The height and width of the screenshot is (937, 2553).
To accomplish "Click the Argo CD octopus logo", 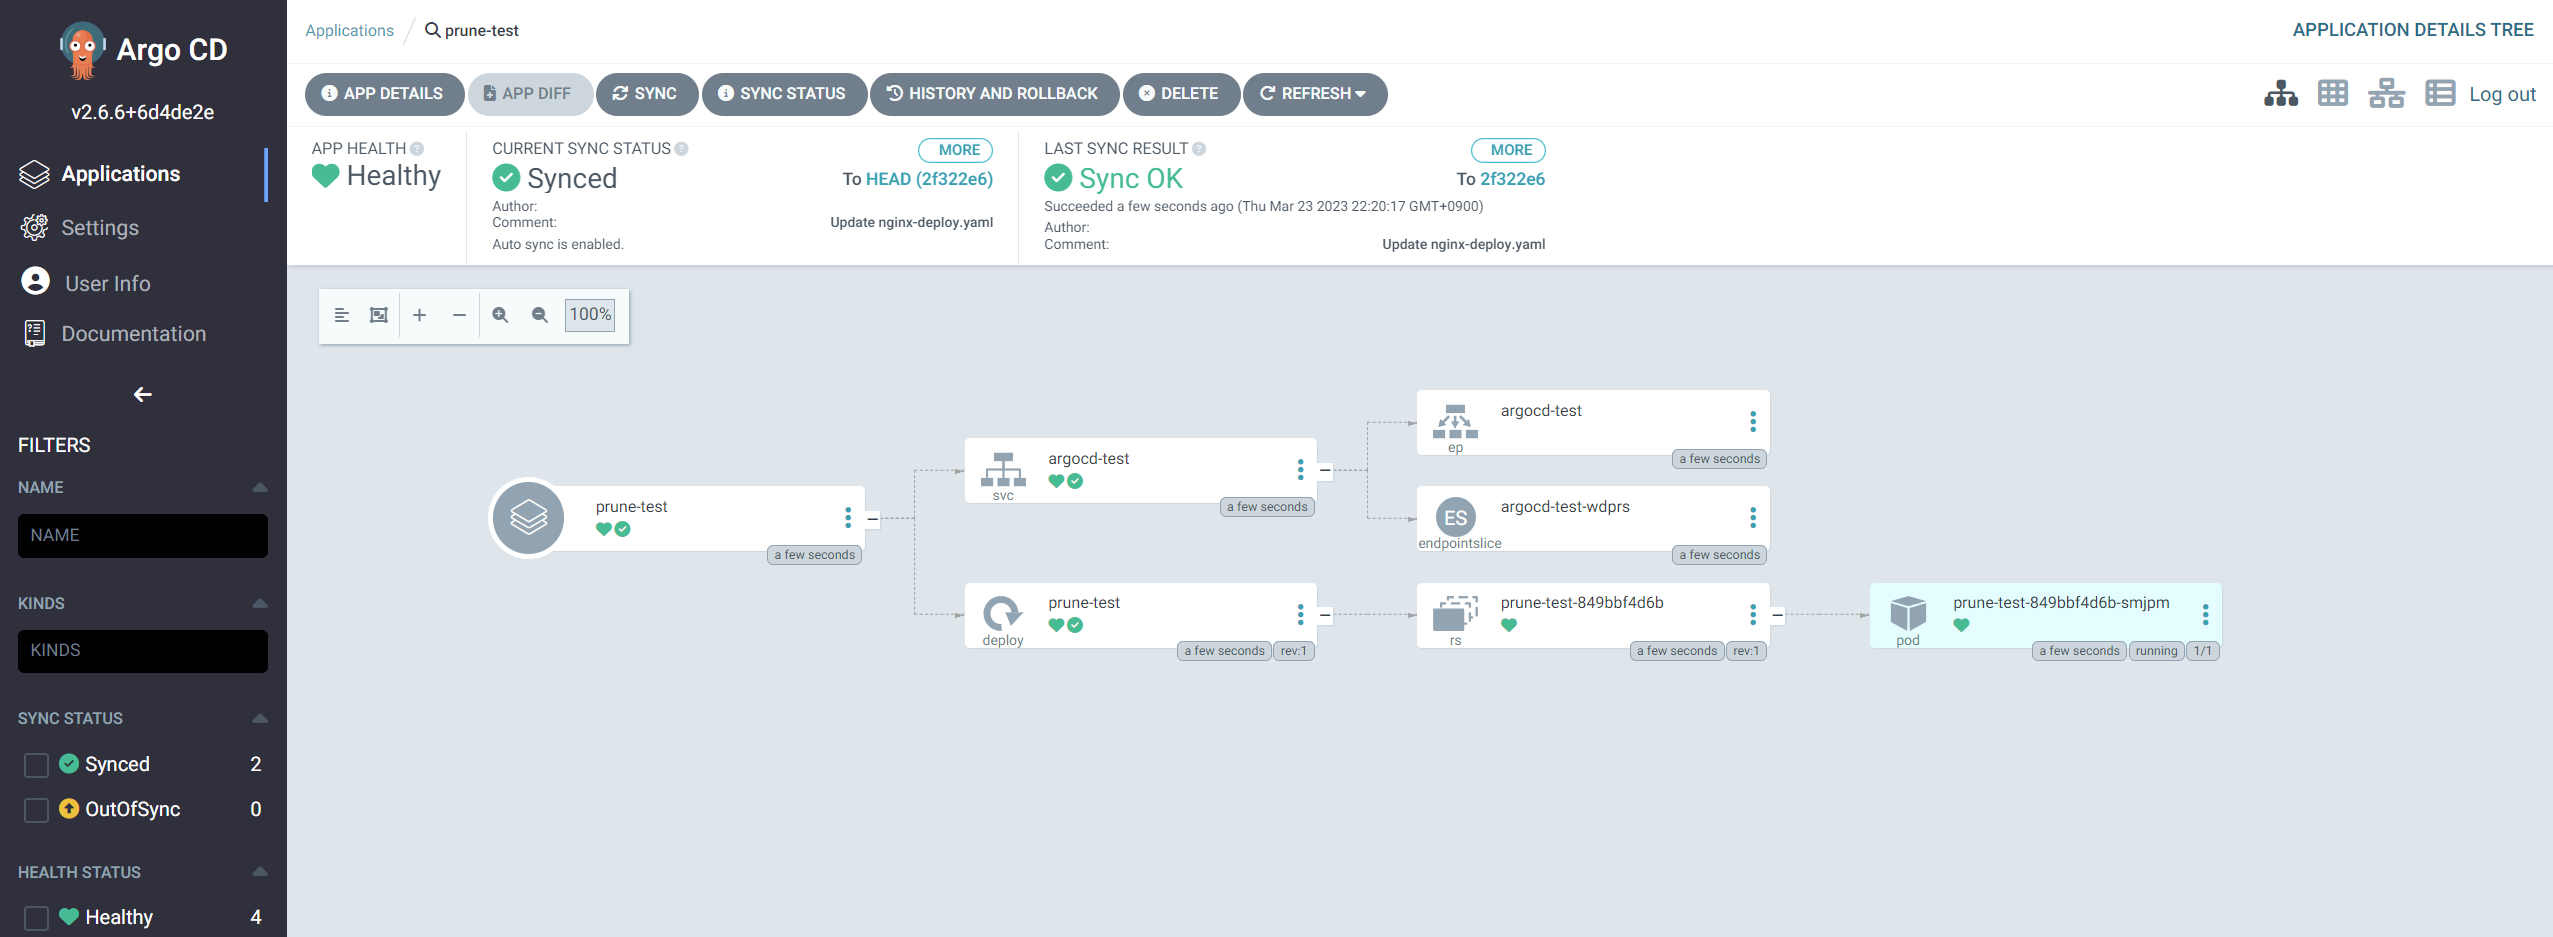I will coord(82,50).
